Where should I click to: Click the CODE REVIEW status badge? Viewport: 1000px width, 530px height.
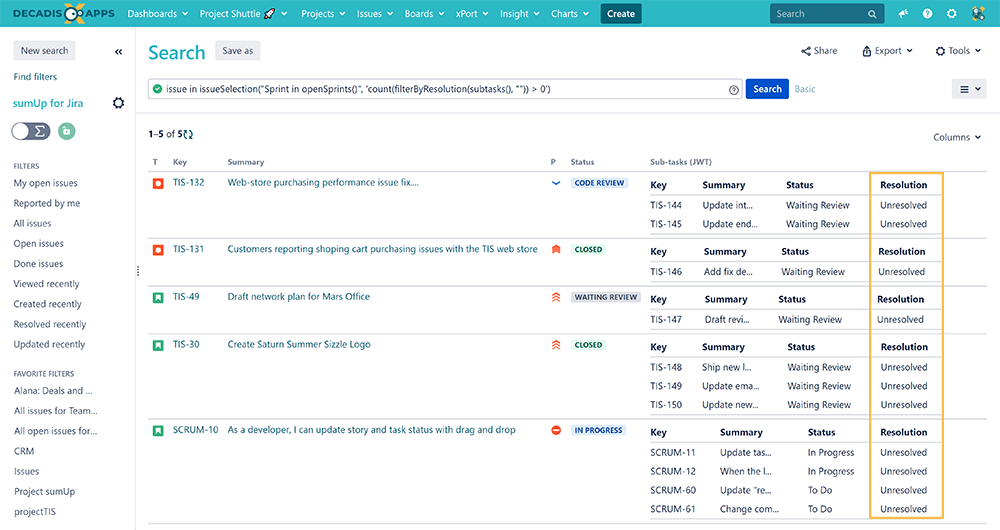[599, 183]
